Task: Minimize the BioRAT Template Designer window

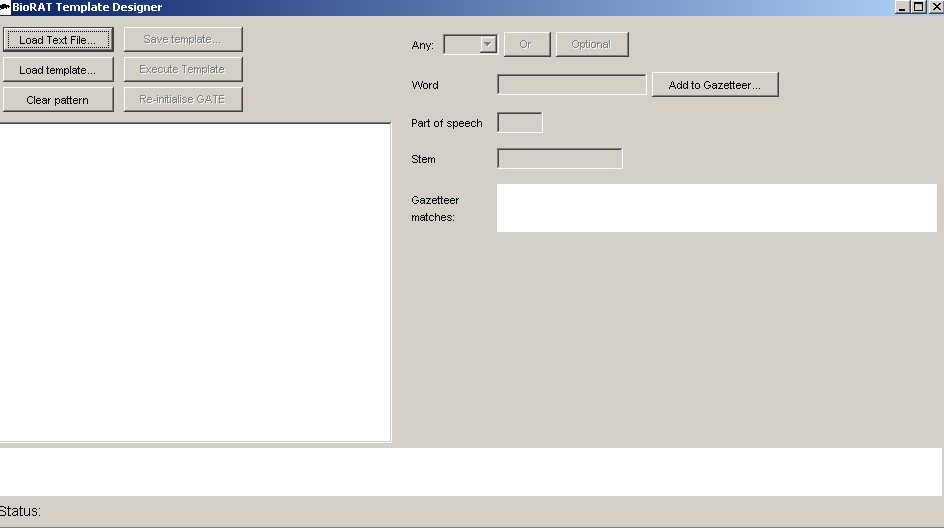Action: [x=902, y=7]
